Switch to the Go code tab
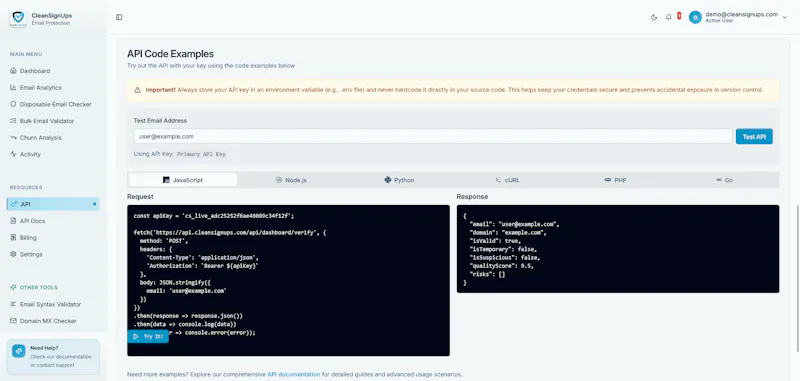The height and width of the screenshot is (381, 800). click(x=724, y=180)
